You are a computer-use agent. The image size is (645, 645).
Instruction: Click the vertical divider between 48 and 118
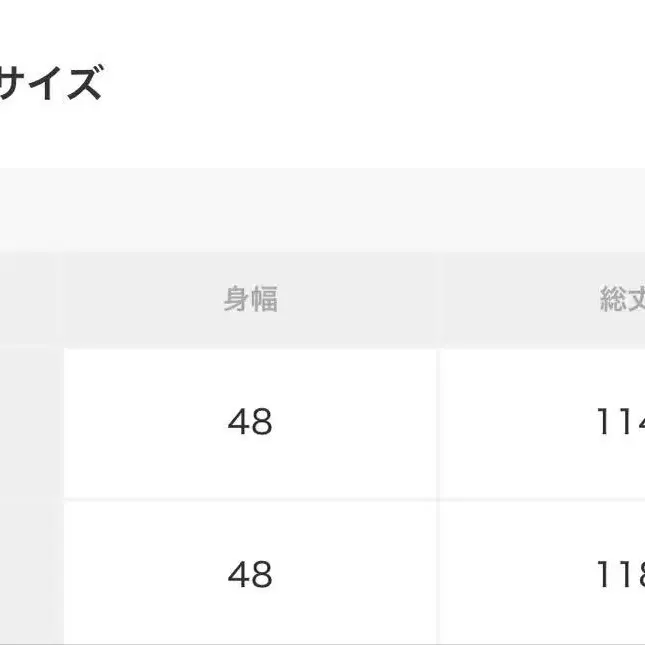click(x=438, y=574)
